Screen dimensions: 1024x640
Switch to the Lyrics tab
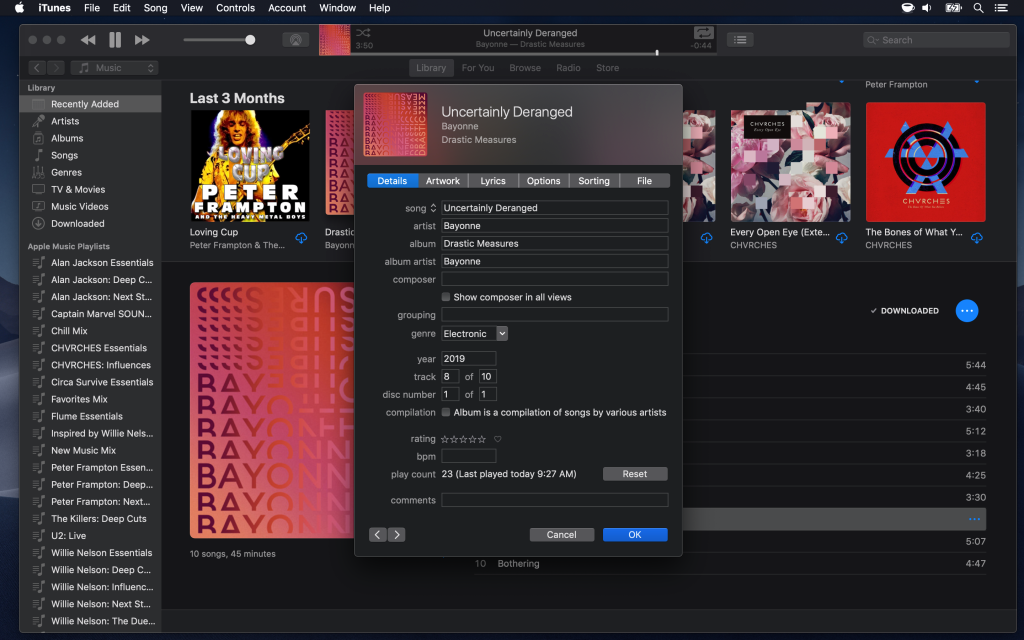click(493, 181)
